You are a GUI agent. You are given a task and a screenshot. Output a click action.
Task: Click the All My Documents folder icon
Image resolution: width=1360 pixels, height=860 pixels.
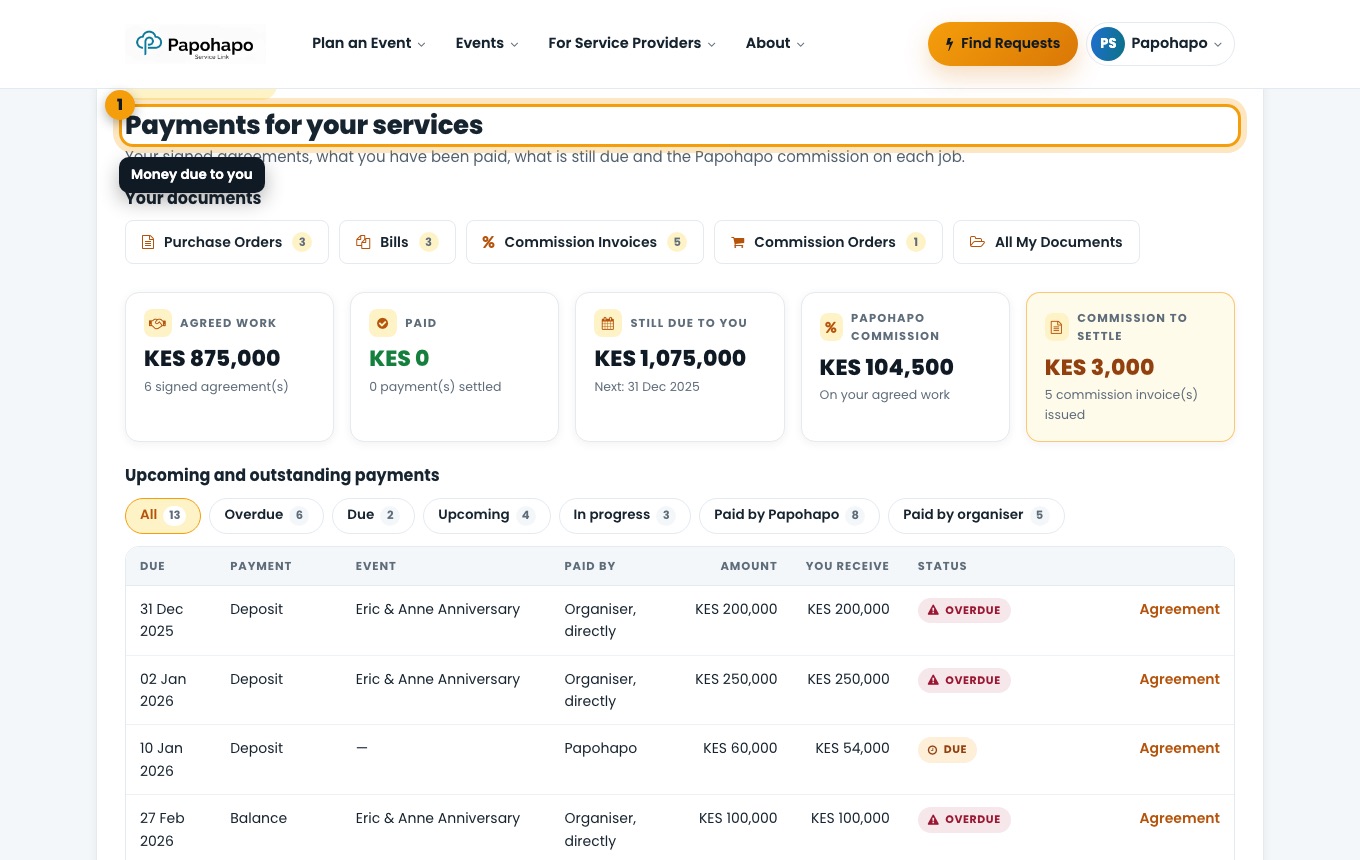[x=977, y=242]
